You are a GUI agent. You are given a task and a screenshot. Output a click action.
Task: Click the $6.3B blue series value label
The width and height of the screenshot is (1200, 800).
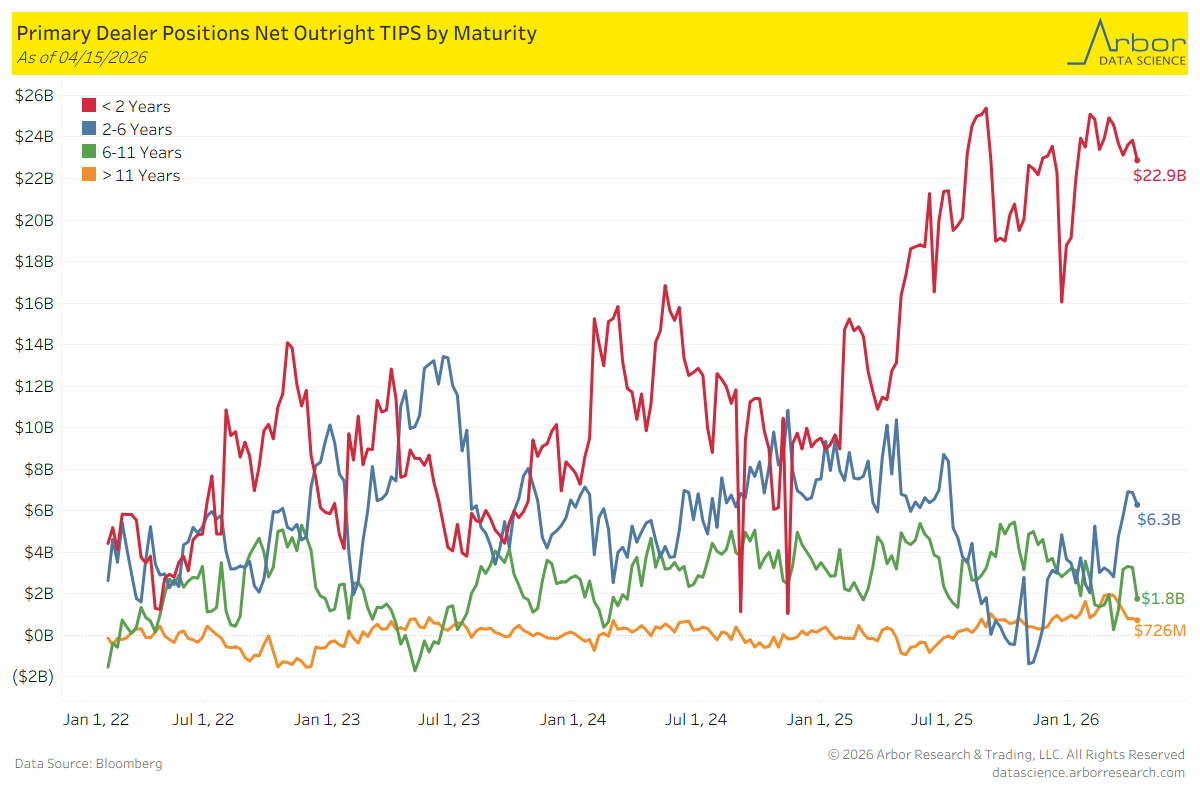(1160, 519)
